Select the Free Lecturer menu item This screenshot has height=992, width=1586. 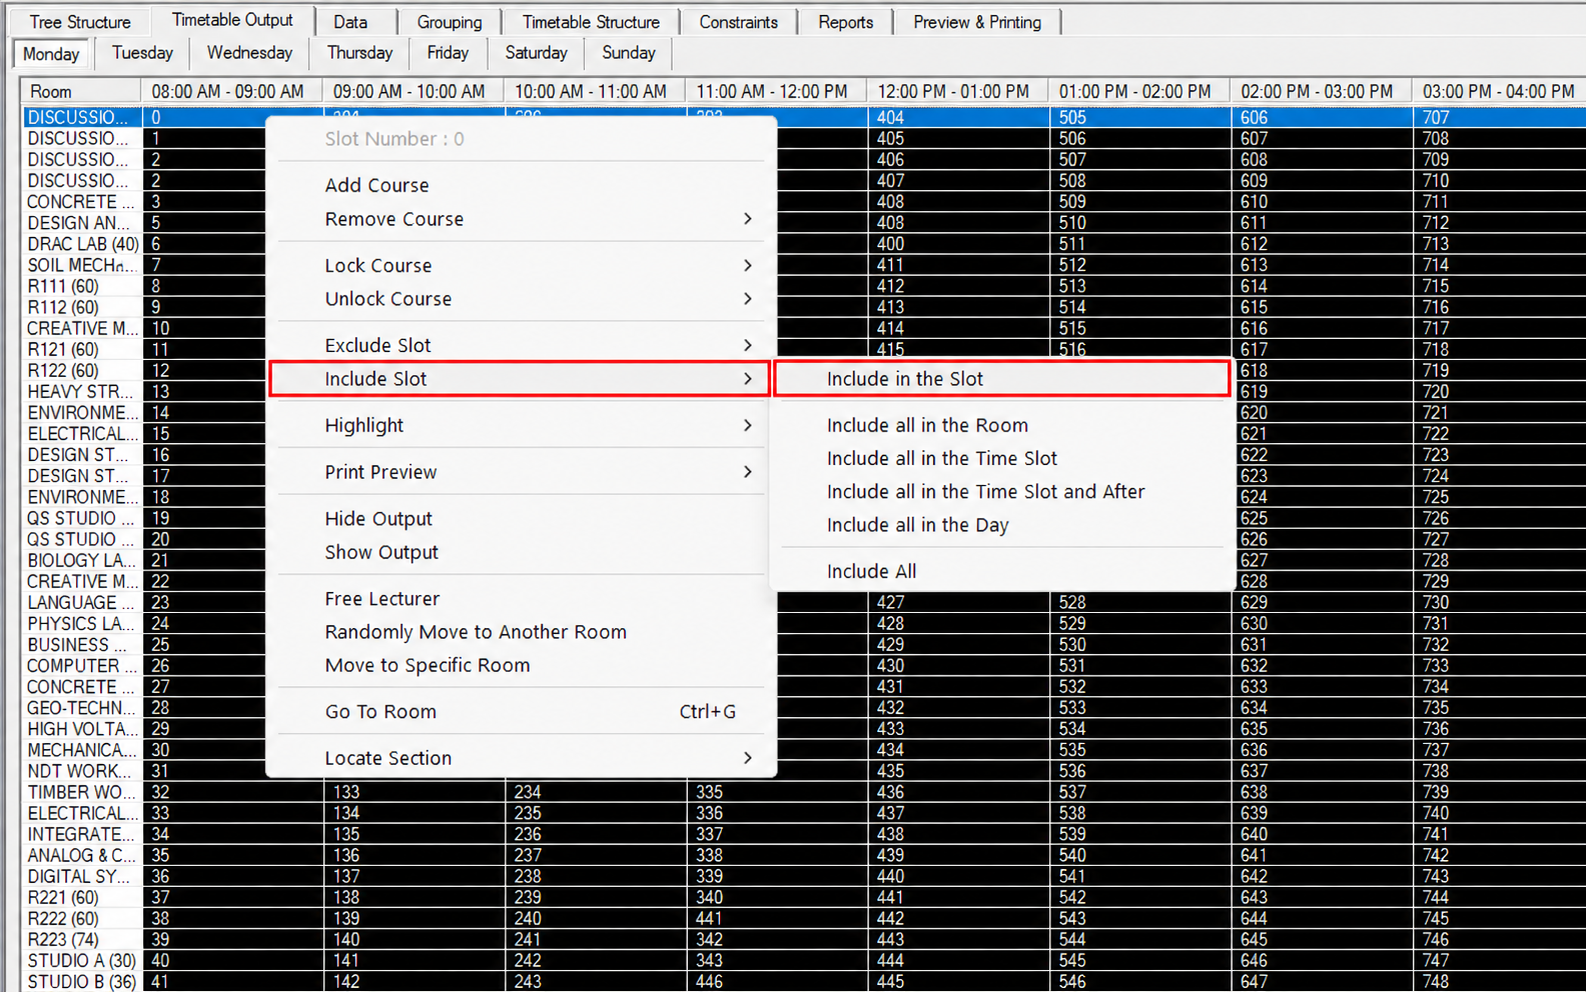[x=521, y=599]
